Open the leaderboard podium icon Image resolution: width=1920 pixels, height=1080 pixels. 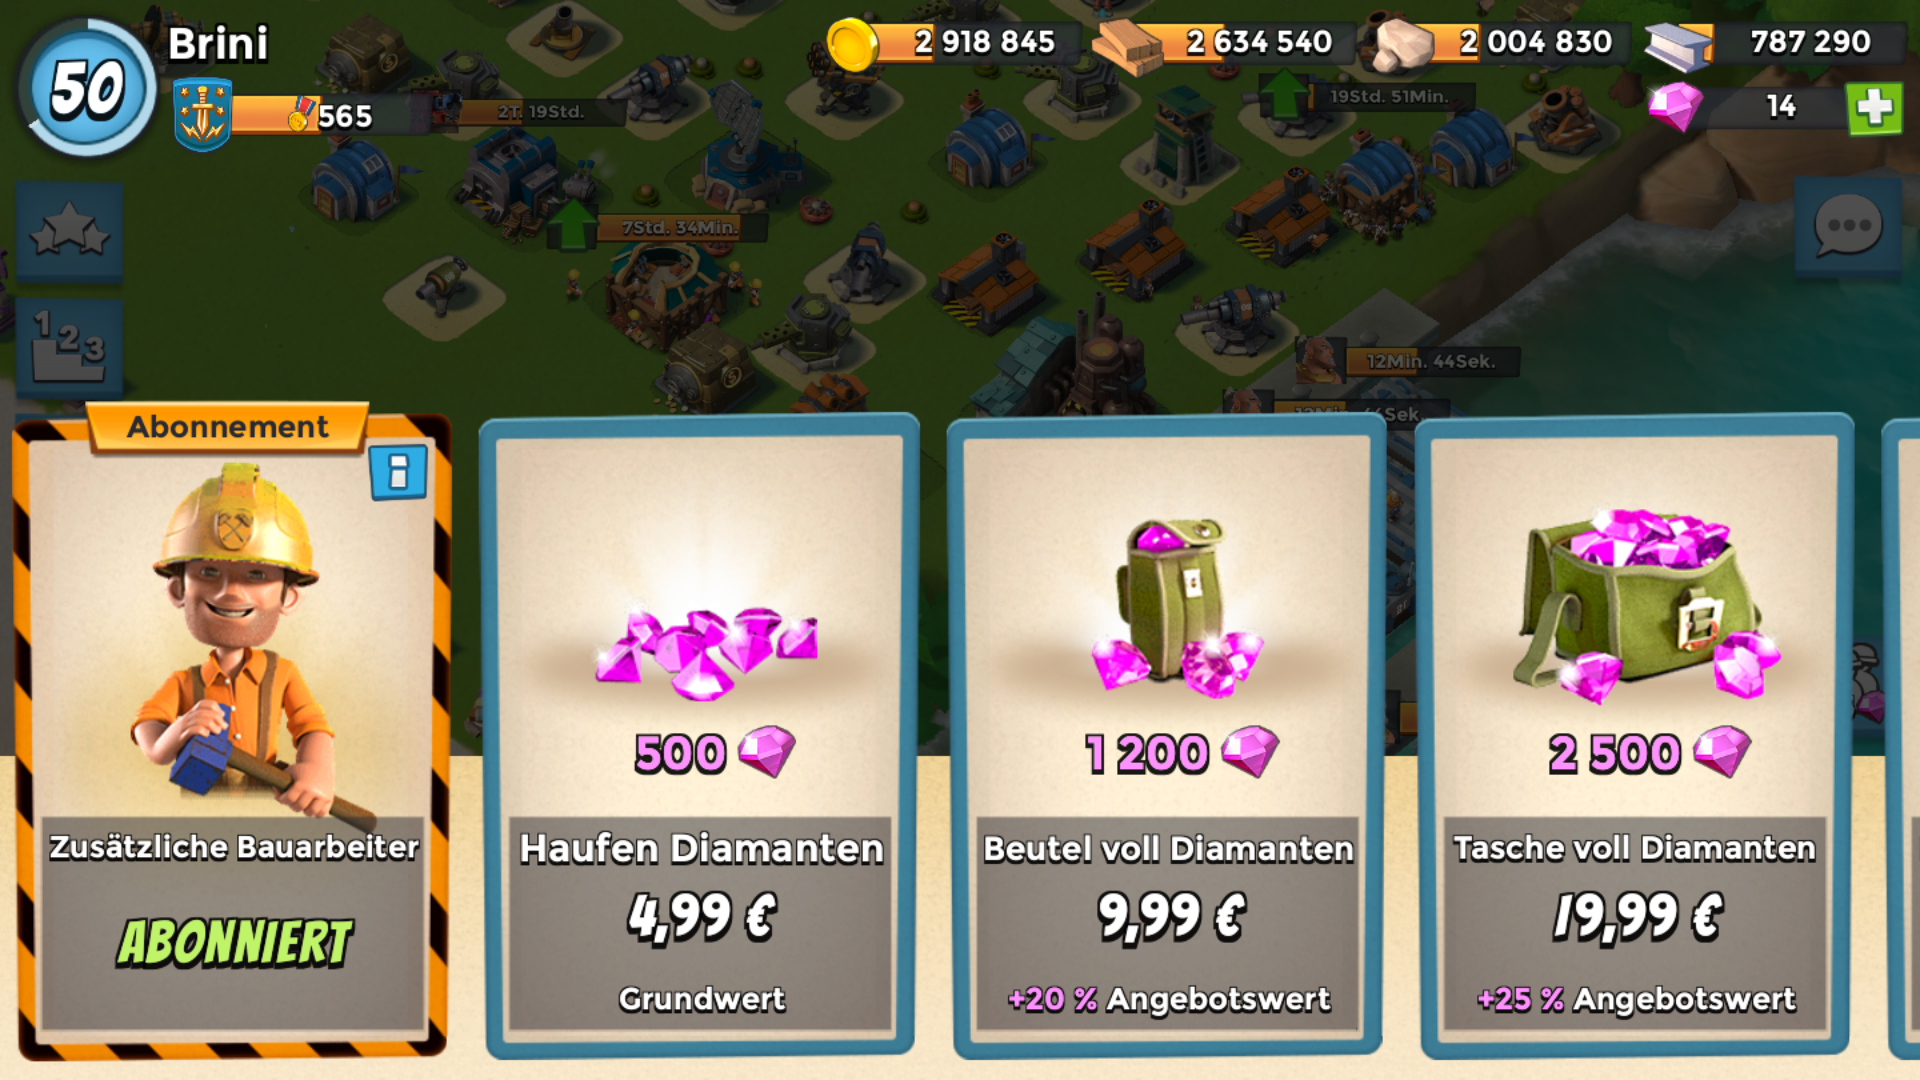click(x=69, y=347)
